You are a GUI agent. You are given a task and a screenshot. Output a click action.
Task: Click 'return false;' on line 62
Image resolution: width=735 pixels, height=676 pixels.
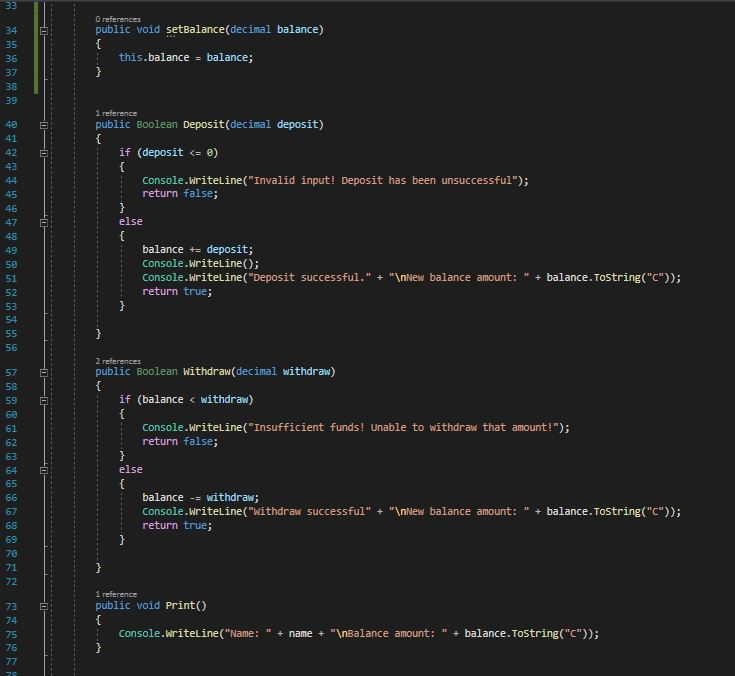(x=180, y=442)
